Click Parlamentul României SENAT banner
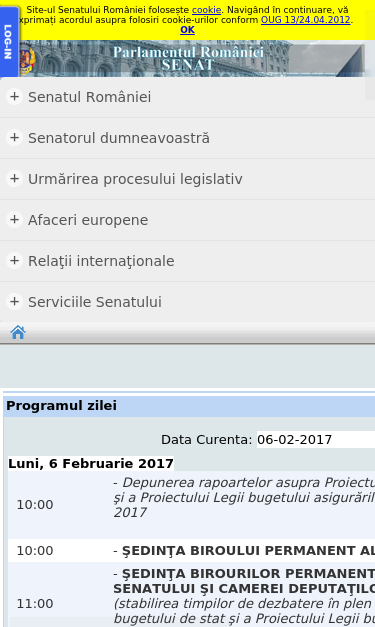 coord(188,58)
